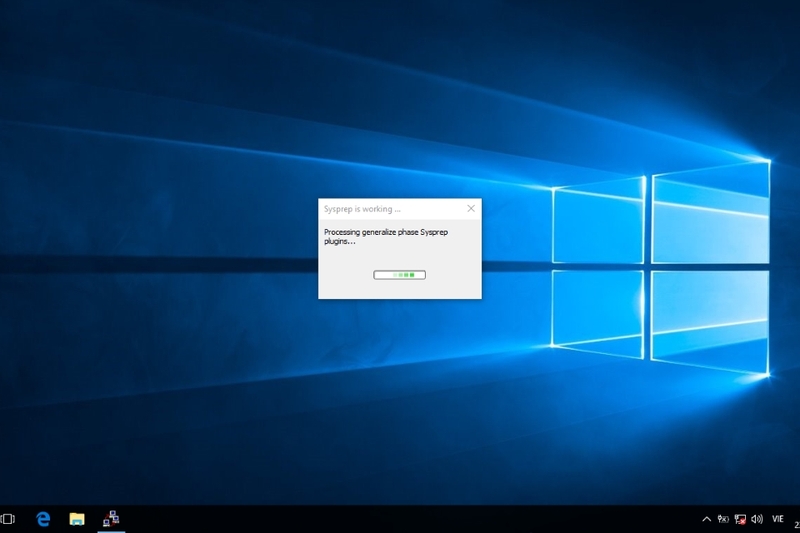The image size is (800, 533).
Task: Select the running Sysprep taskbar icon
Action: [x=111, y=519]
